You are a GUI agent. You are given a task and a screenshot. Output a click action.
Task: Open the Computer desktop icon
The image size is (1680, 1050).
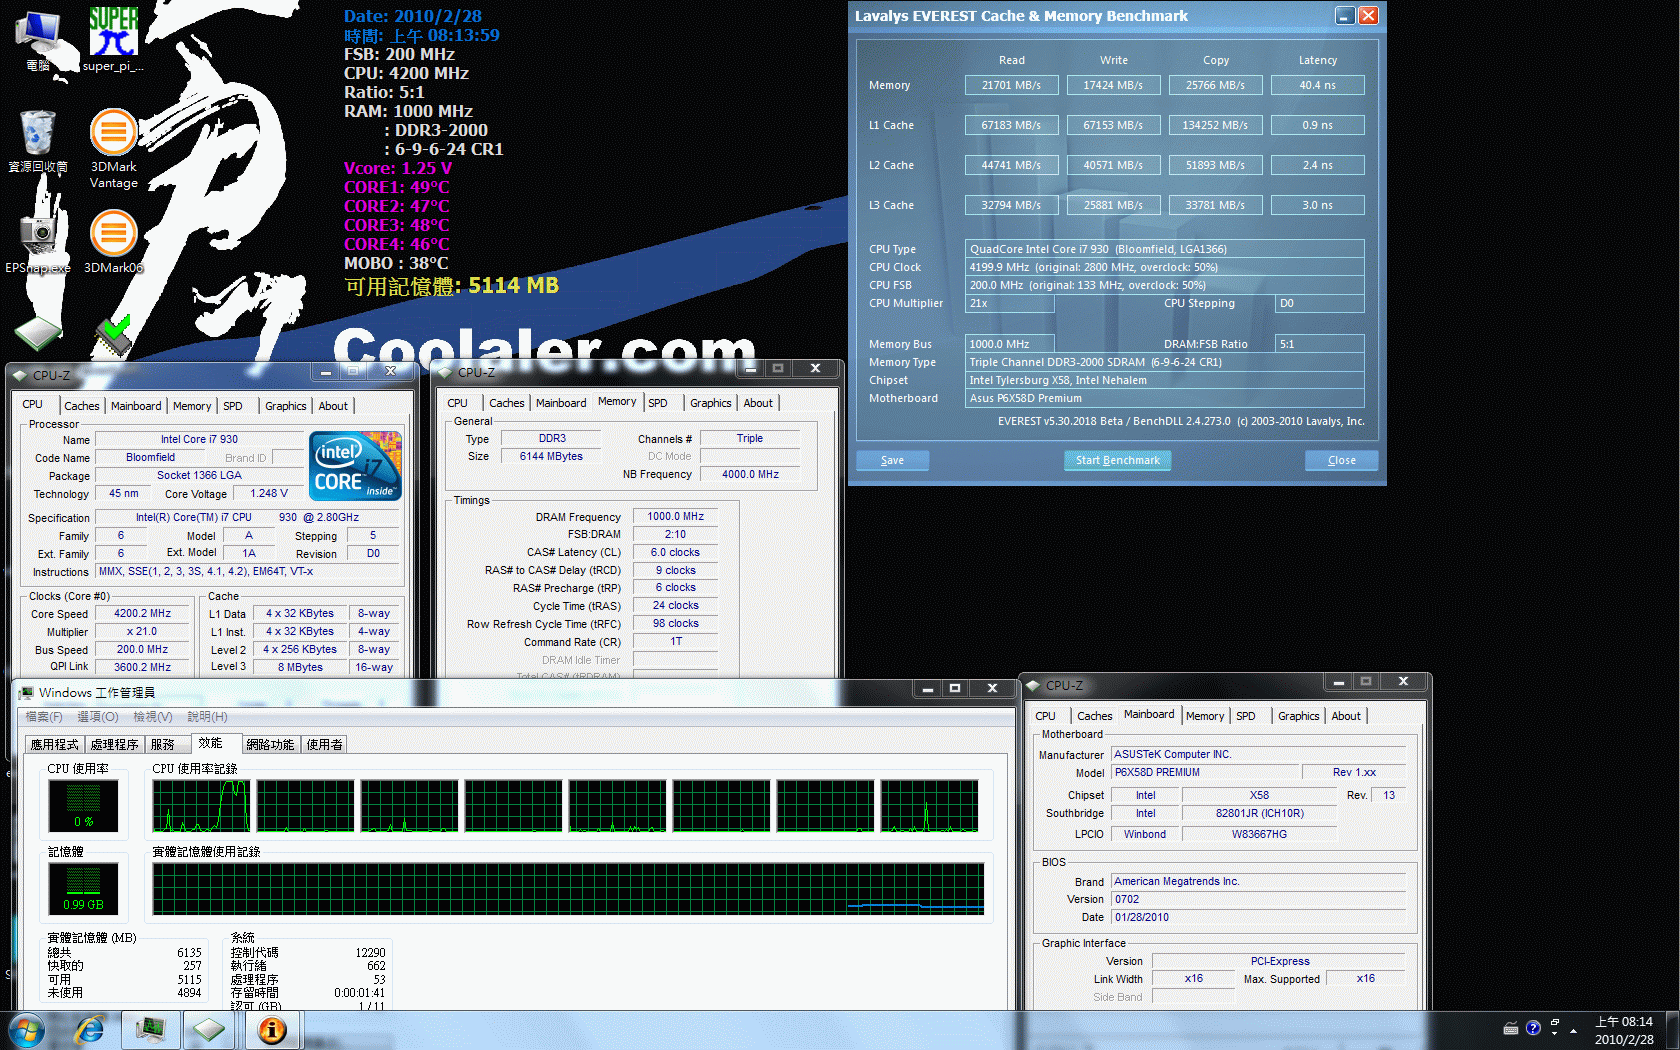point(38,40)
